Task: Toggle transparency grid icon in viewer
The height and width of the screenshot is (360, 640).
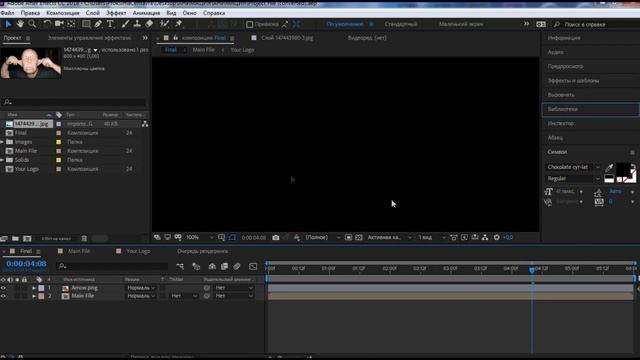Action: [x=359, y=237]
